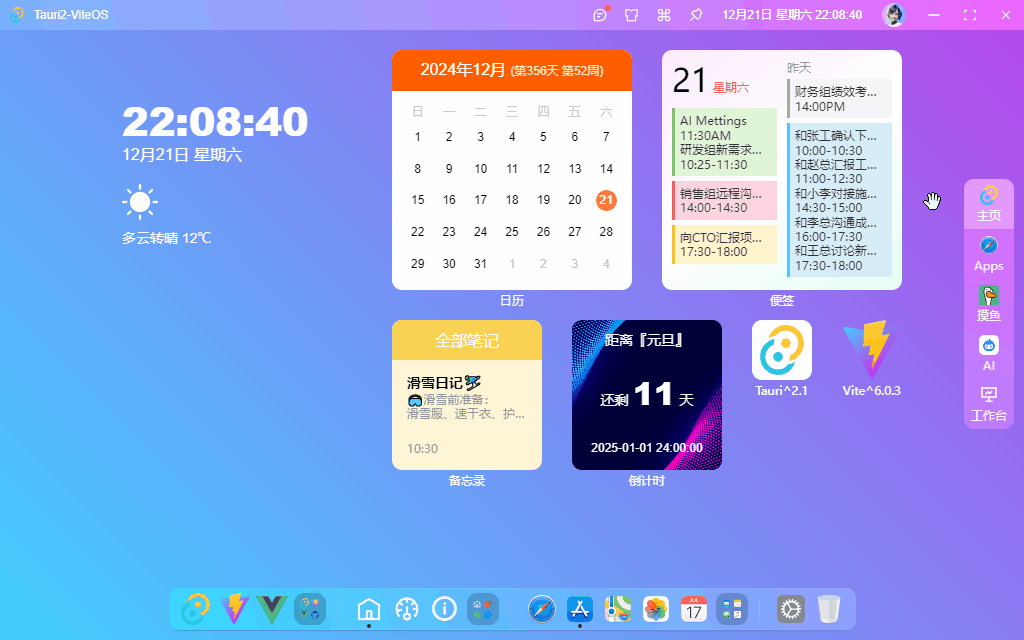Open the dashboard gauge icon in dock

[406, 608]
